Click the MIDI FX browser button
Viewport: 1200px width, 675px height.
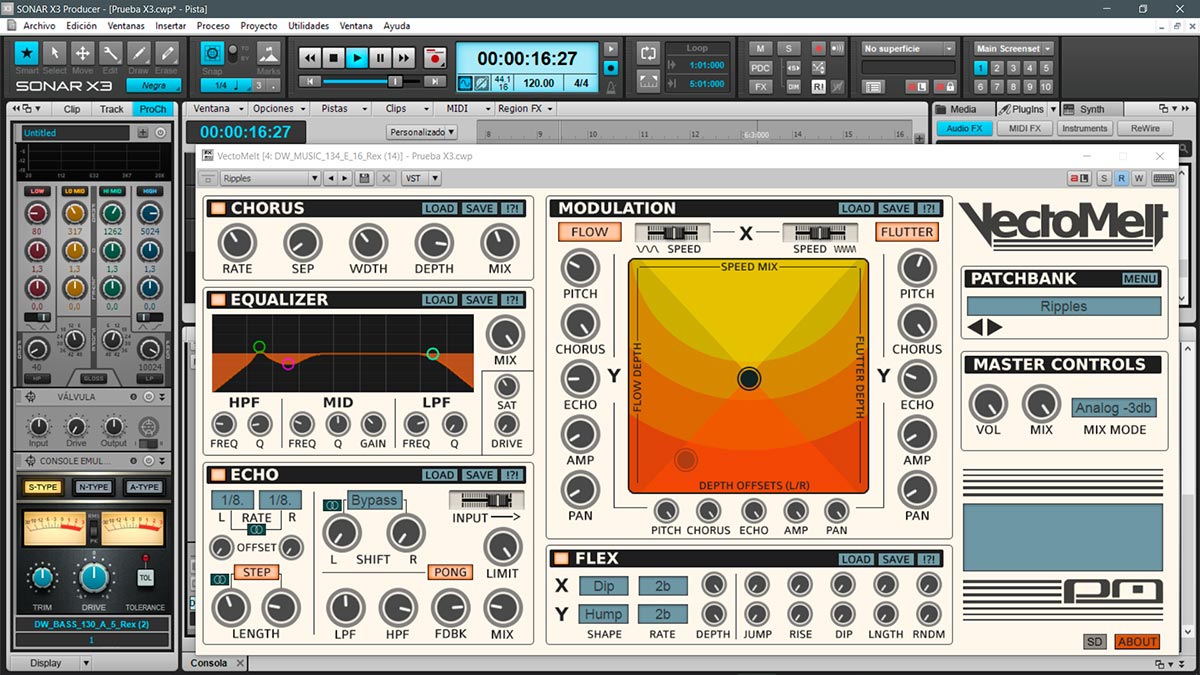(1024, 128)
